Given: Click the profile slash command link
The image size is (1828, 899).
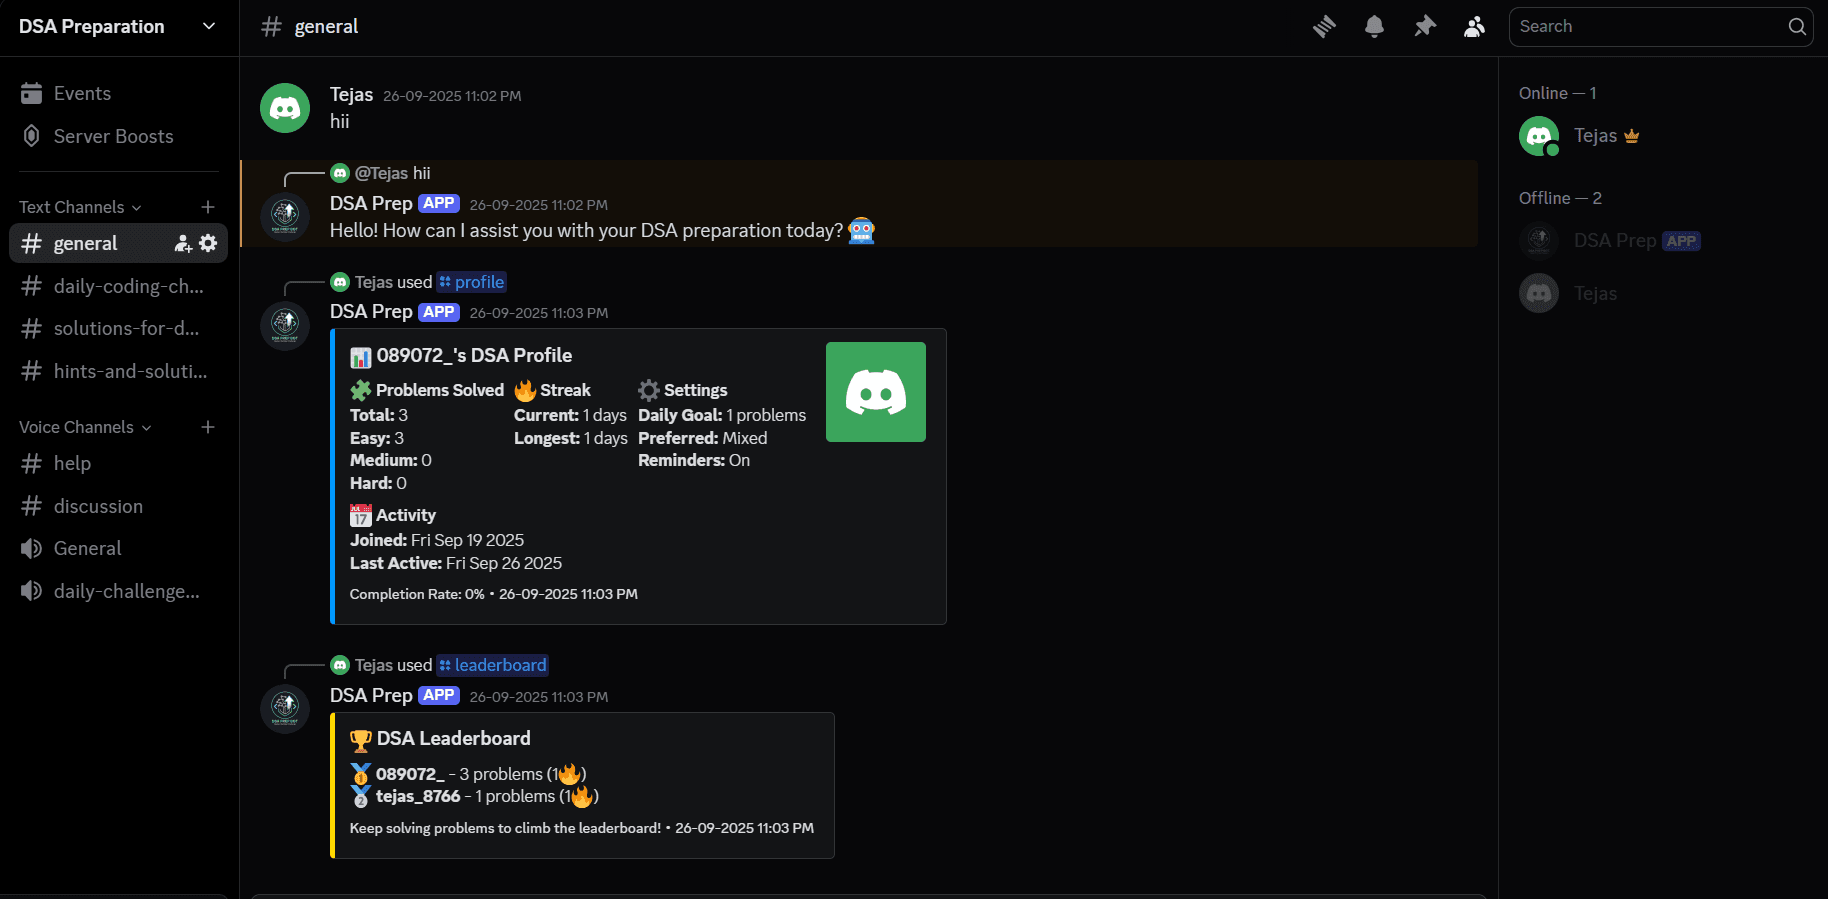Looking at the screenshot, I should [471, 282].
